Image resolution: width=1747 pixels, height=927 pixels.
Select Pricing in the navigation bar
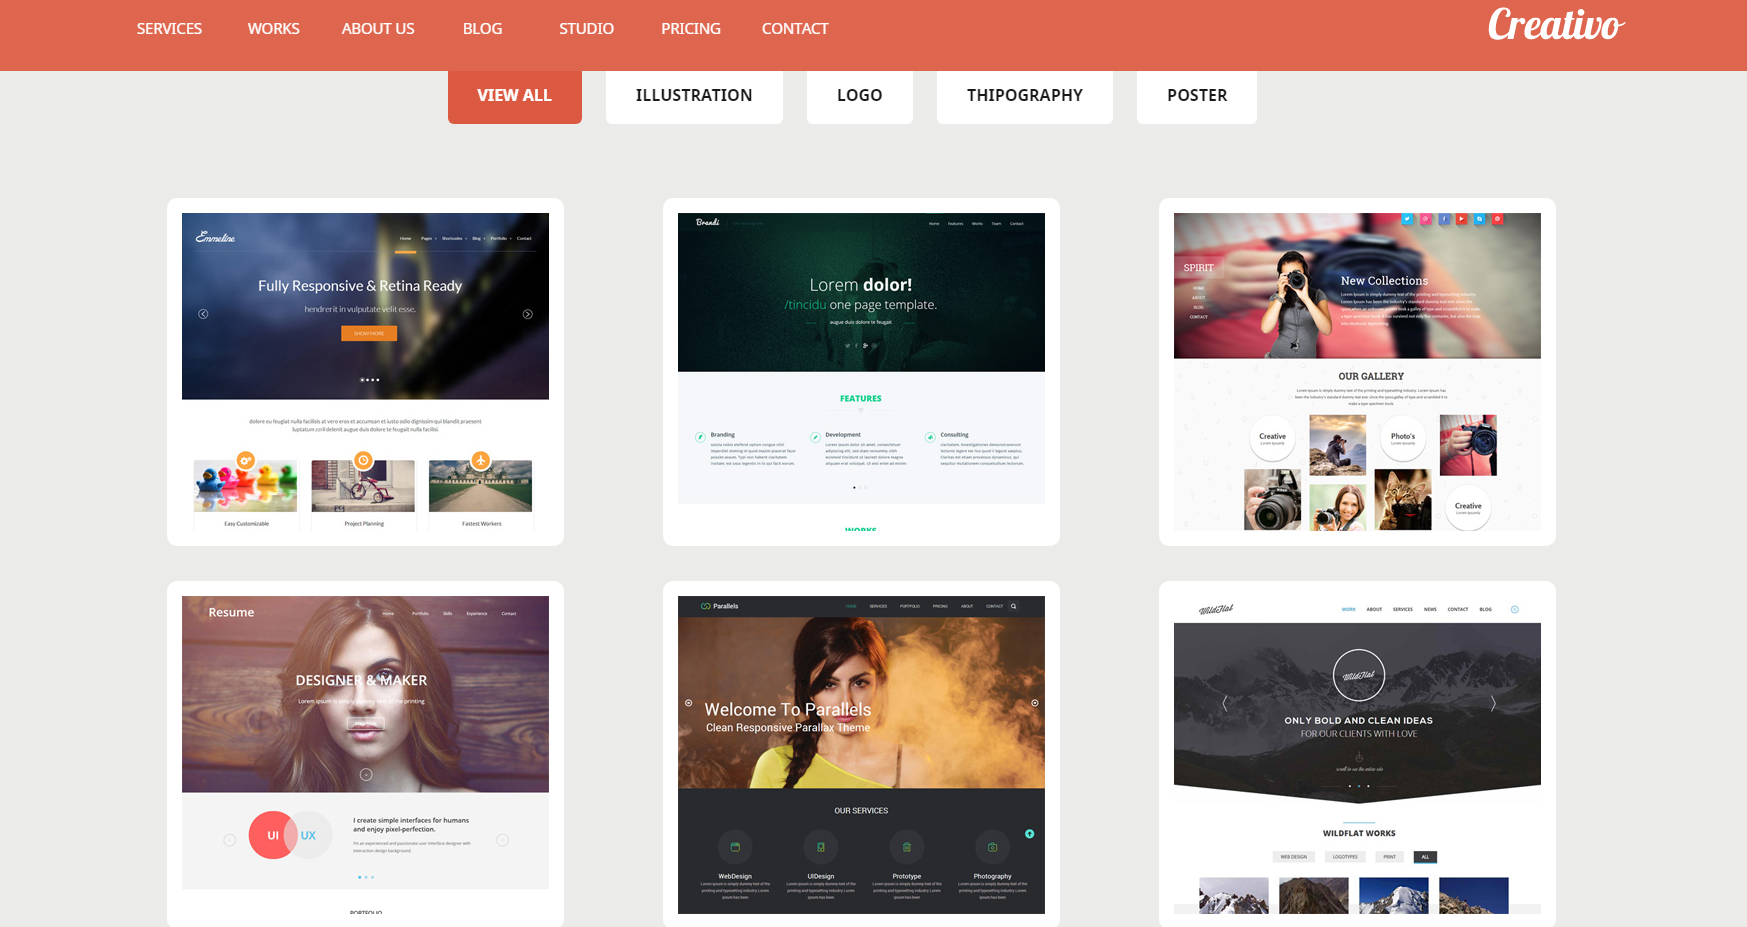690,29
